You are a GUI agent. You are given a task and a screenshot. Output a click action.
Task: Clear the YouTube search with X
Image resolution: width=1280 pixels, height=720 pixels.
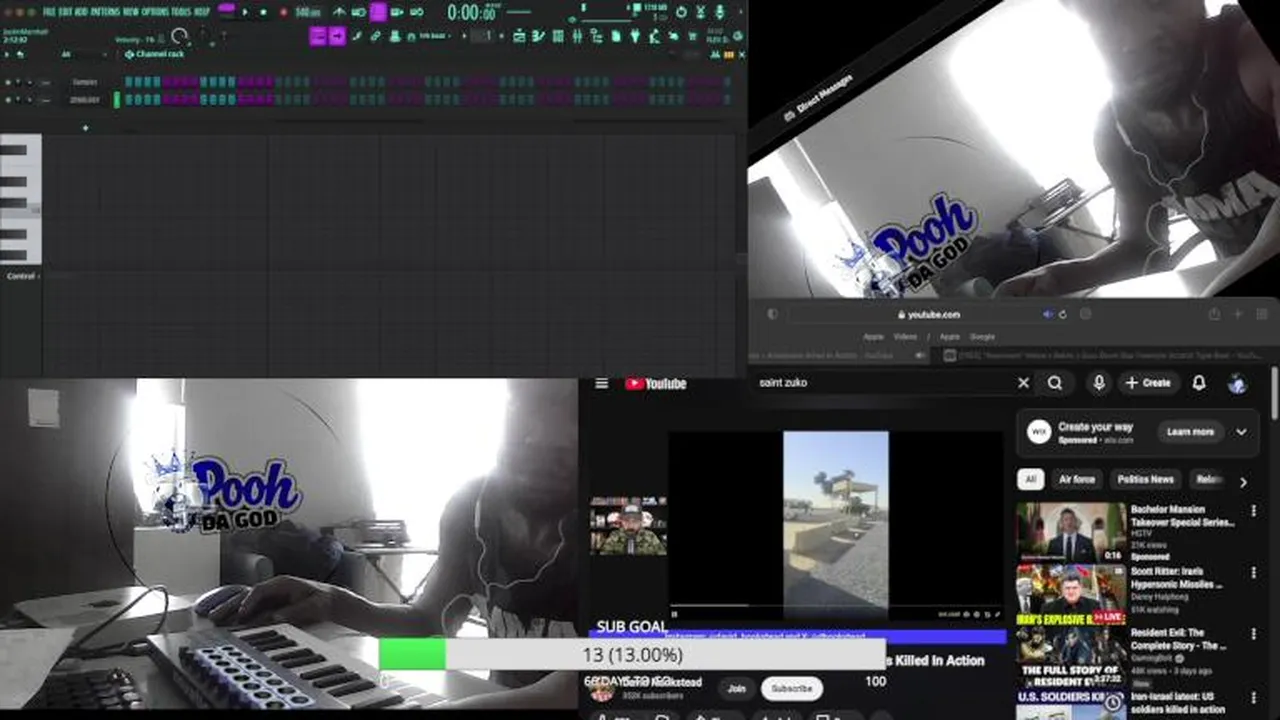click(1023, 383)
